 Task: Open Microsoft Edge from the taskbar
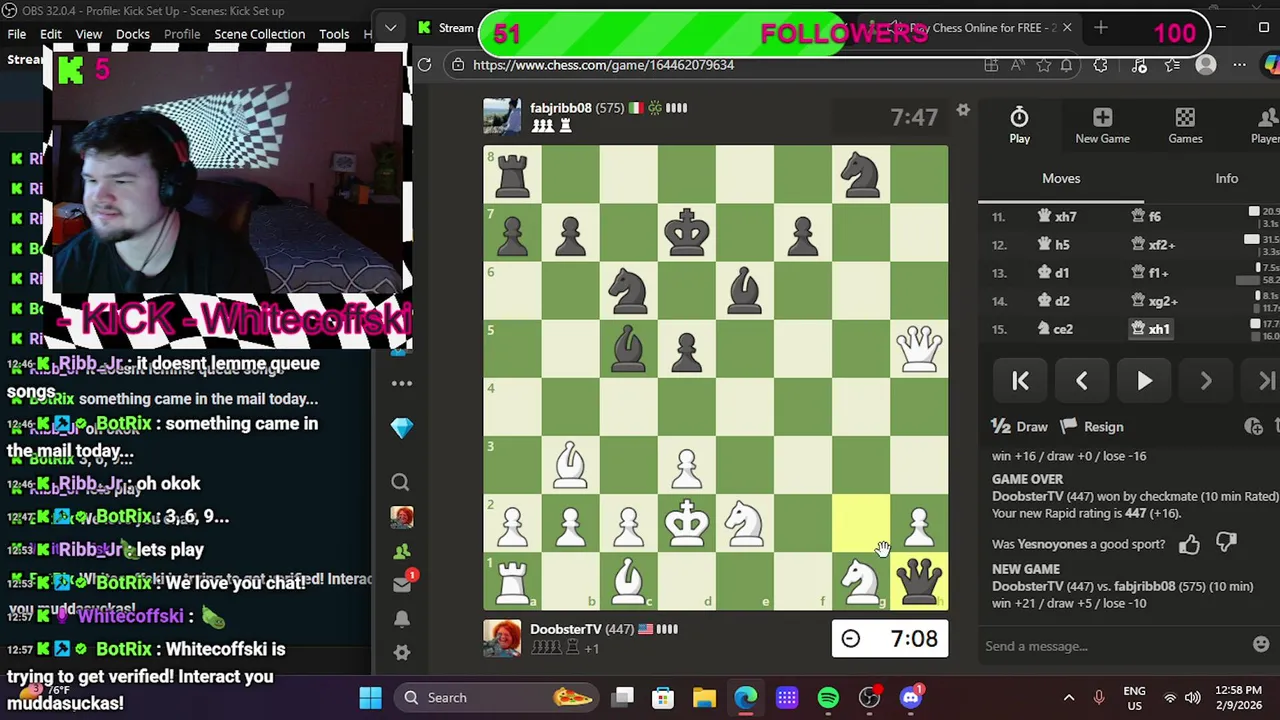tap(746, 698)
